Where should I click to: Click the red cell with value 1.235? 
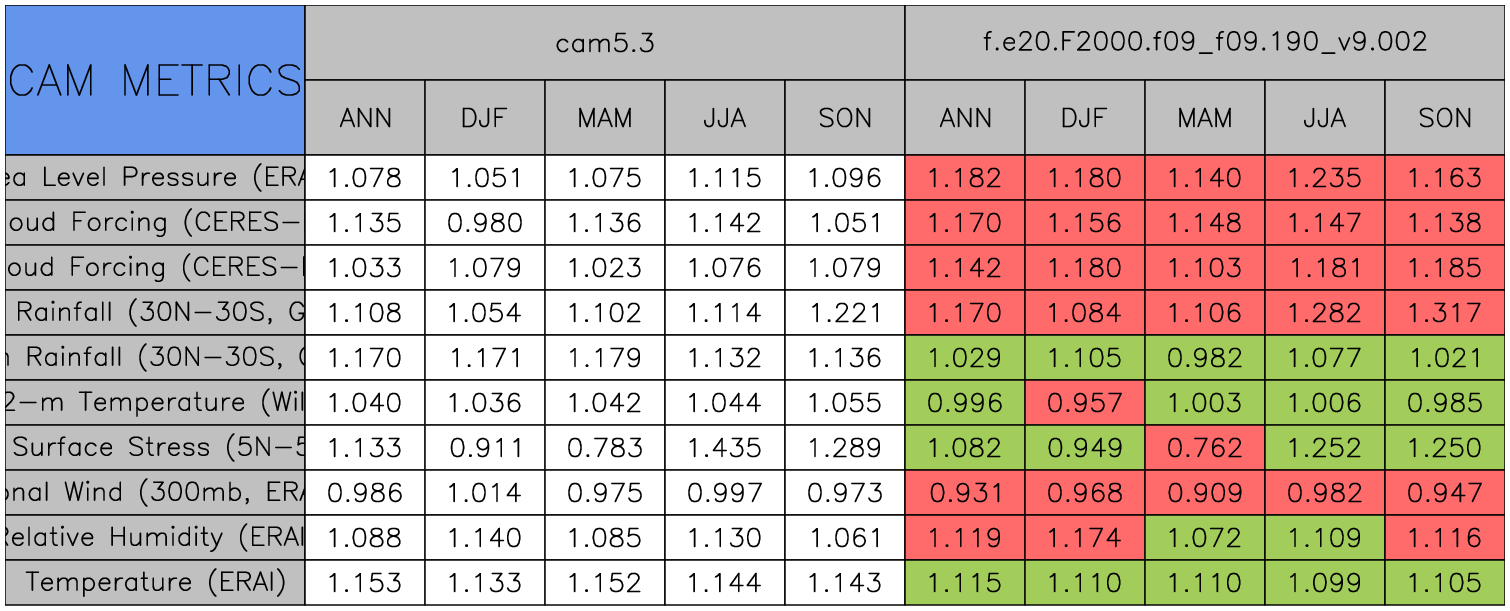[1325, 178]
